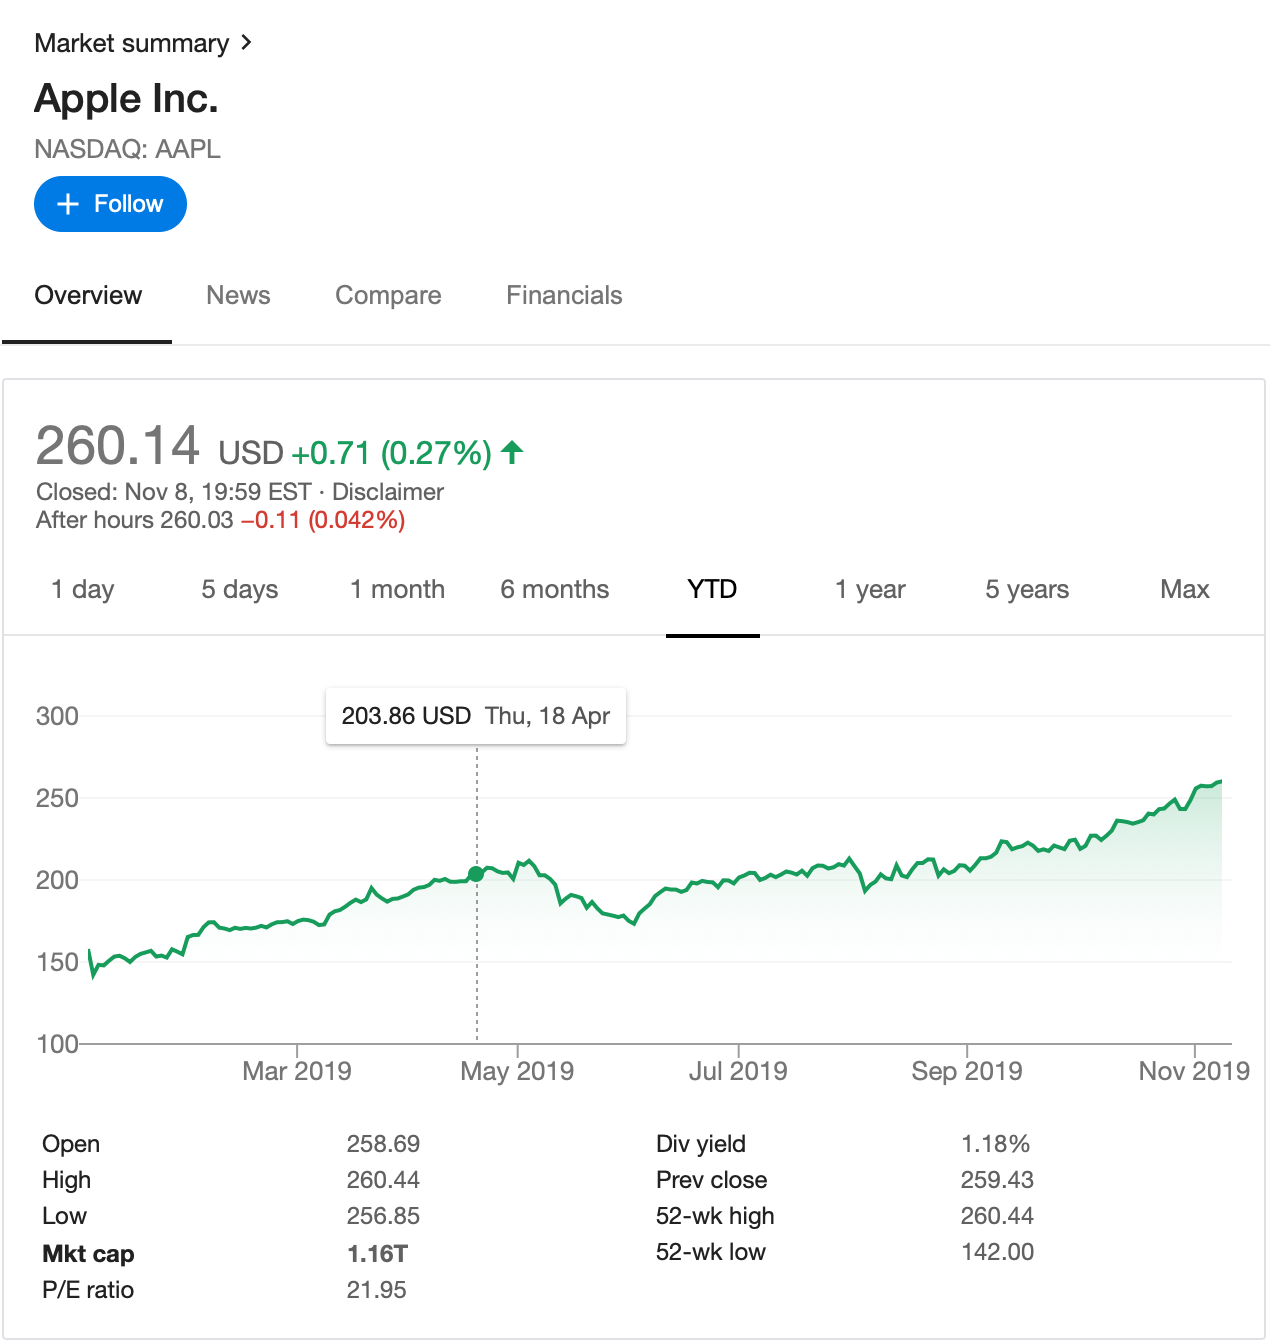The width and height of the screenshot is (1270, 1342).
Task: Click the green price-up arrow icon
Action: (x=513, y=453)
